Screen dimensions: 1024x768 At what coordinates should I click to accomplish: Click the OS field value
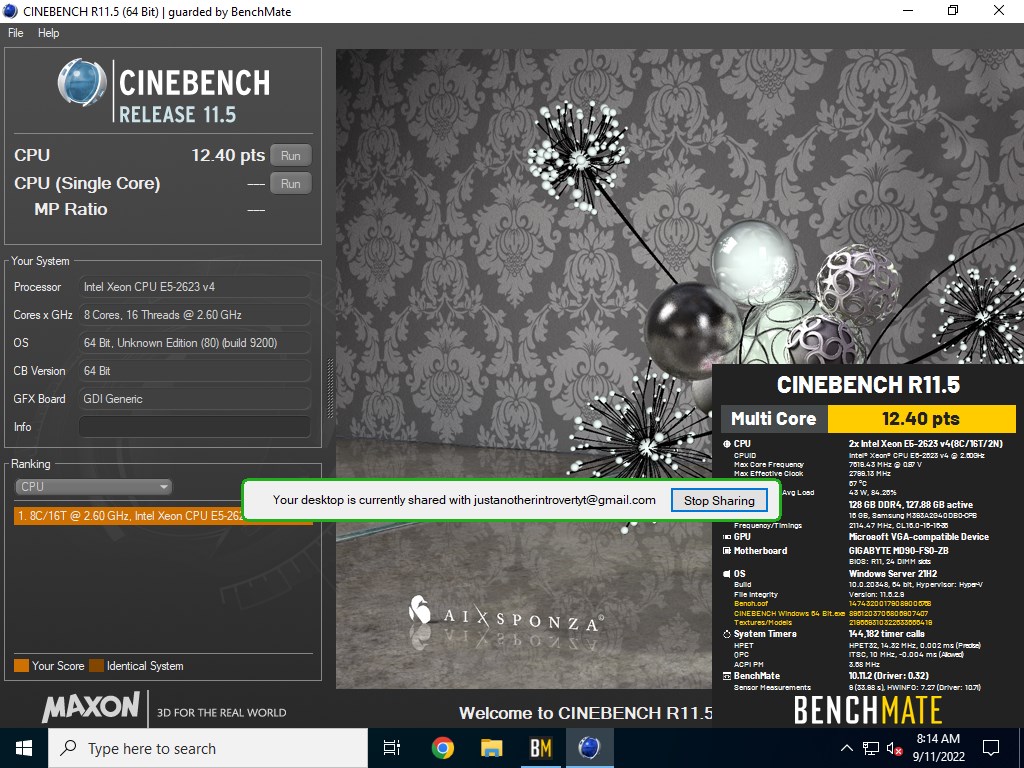tap(195, 343)
